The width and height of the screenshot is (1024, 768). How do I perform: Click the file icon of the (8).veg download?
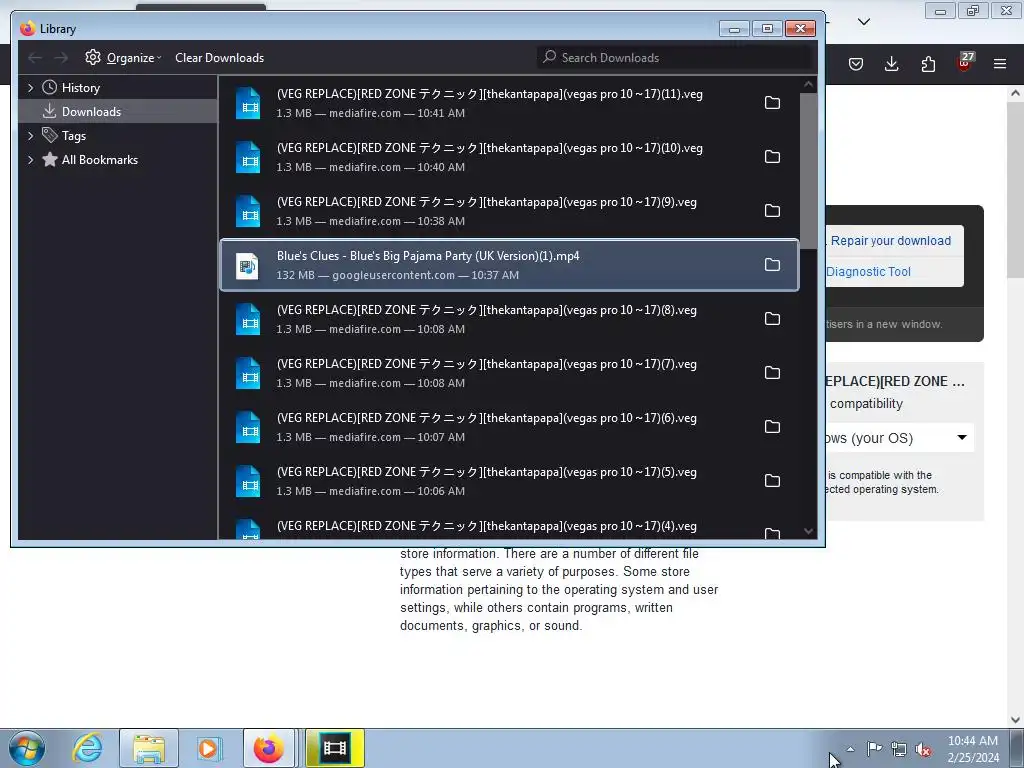tap(248, 319)
